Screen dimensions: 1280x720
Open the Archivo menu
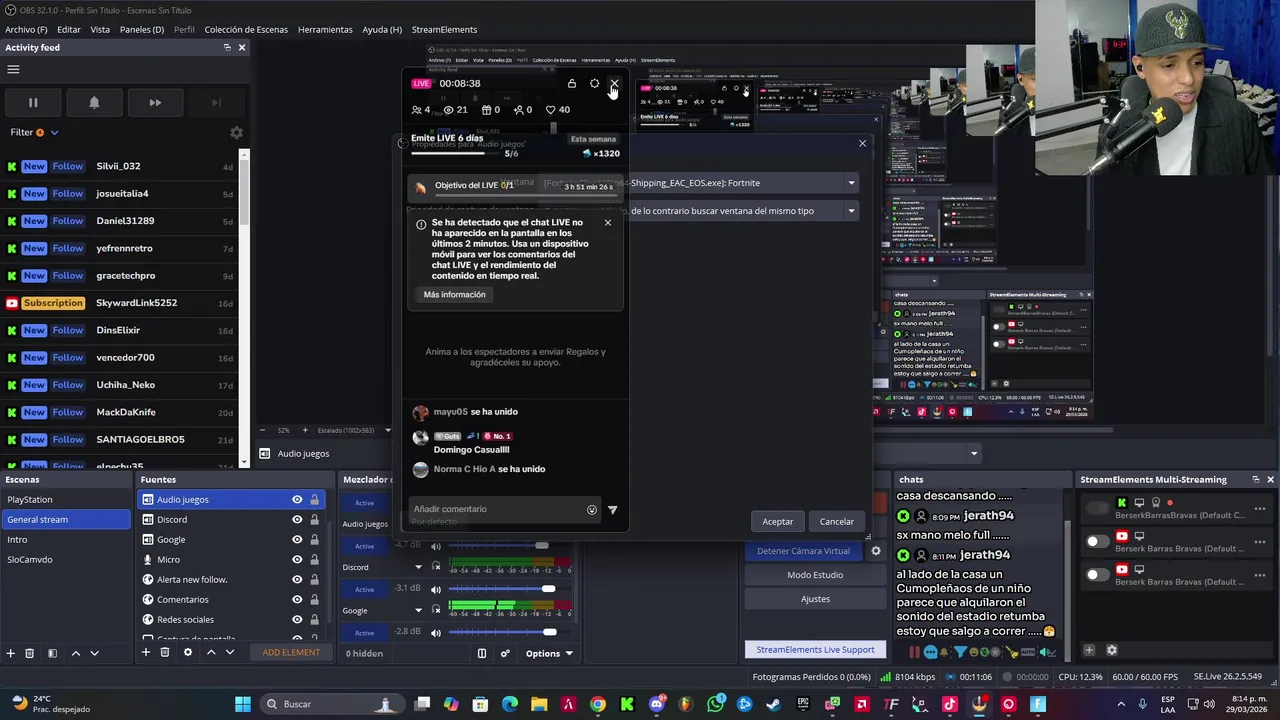tap(26, 29)
